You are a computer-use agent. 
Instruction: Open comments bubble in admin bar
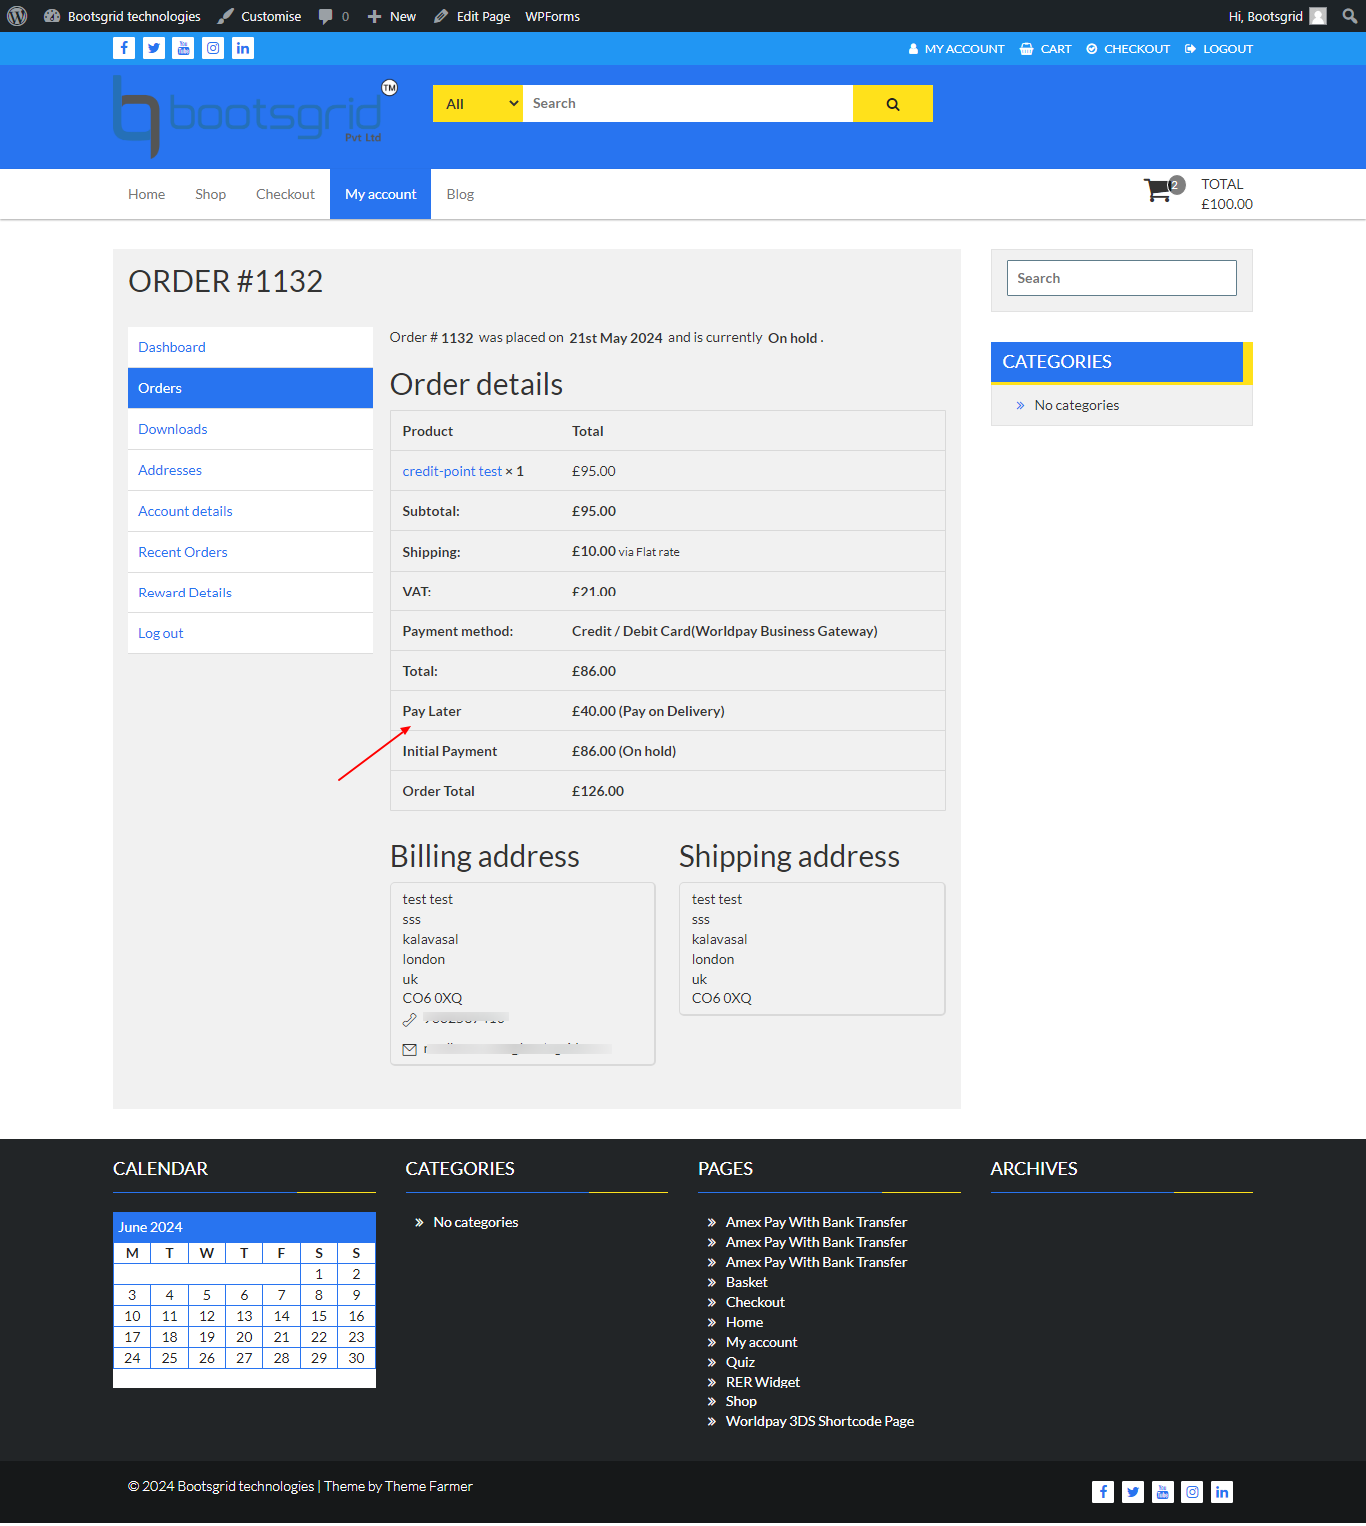(x=333, y=16)
